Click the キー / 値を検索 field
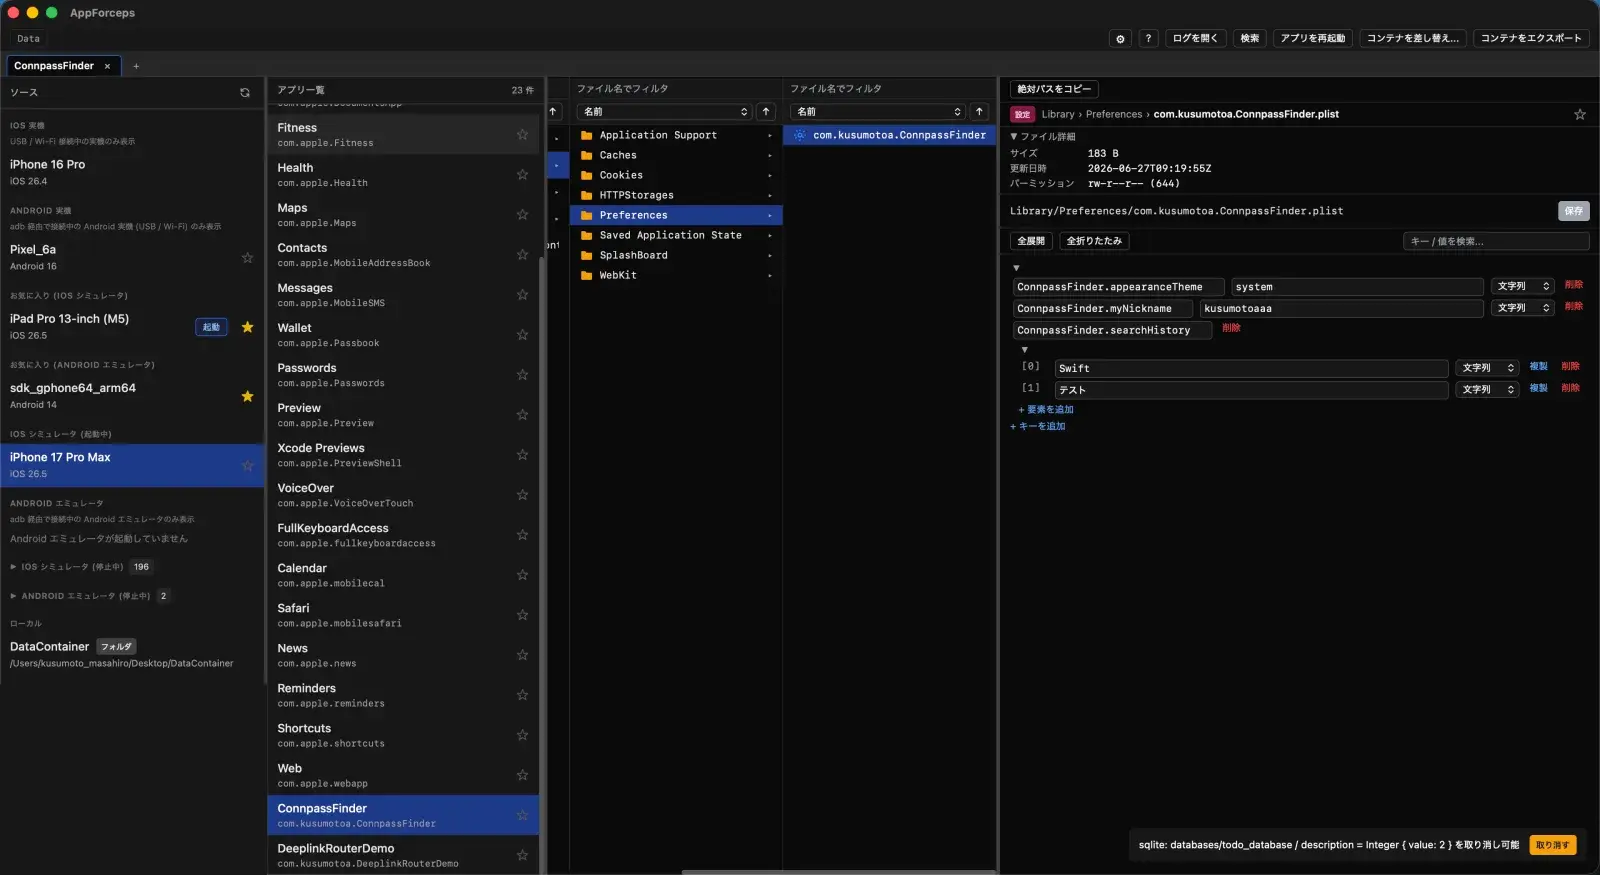Image resolution: width=1600 pixels, height=875 pixels. click(1496, 241)
